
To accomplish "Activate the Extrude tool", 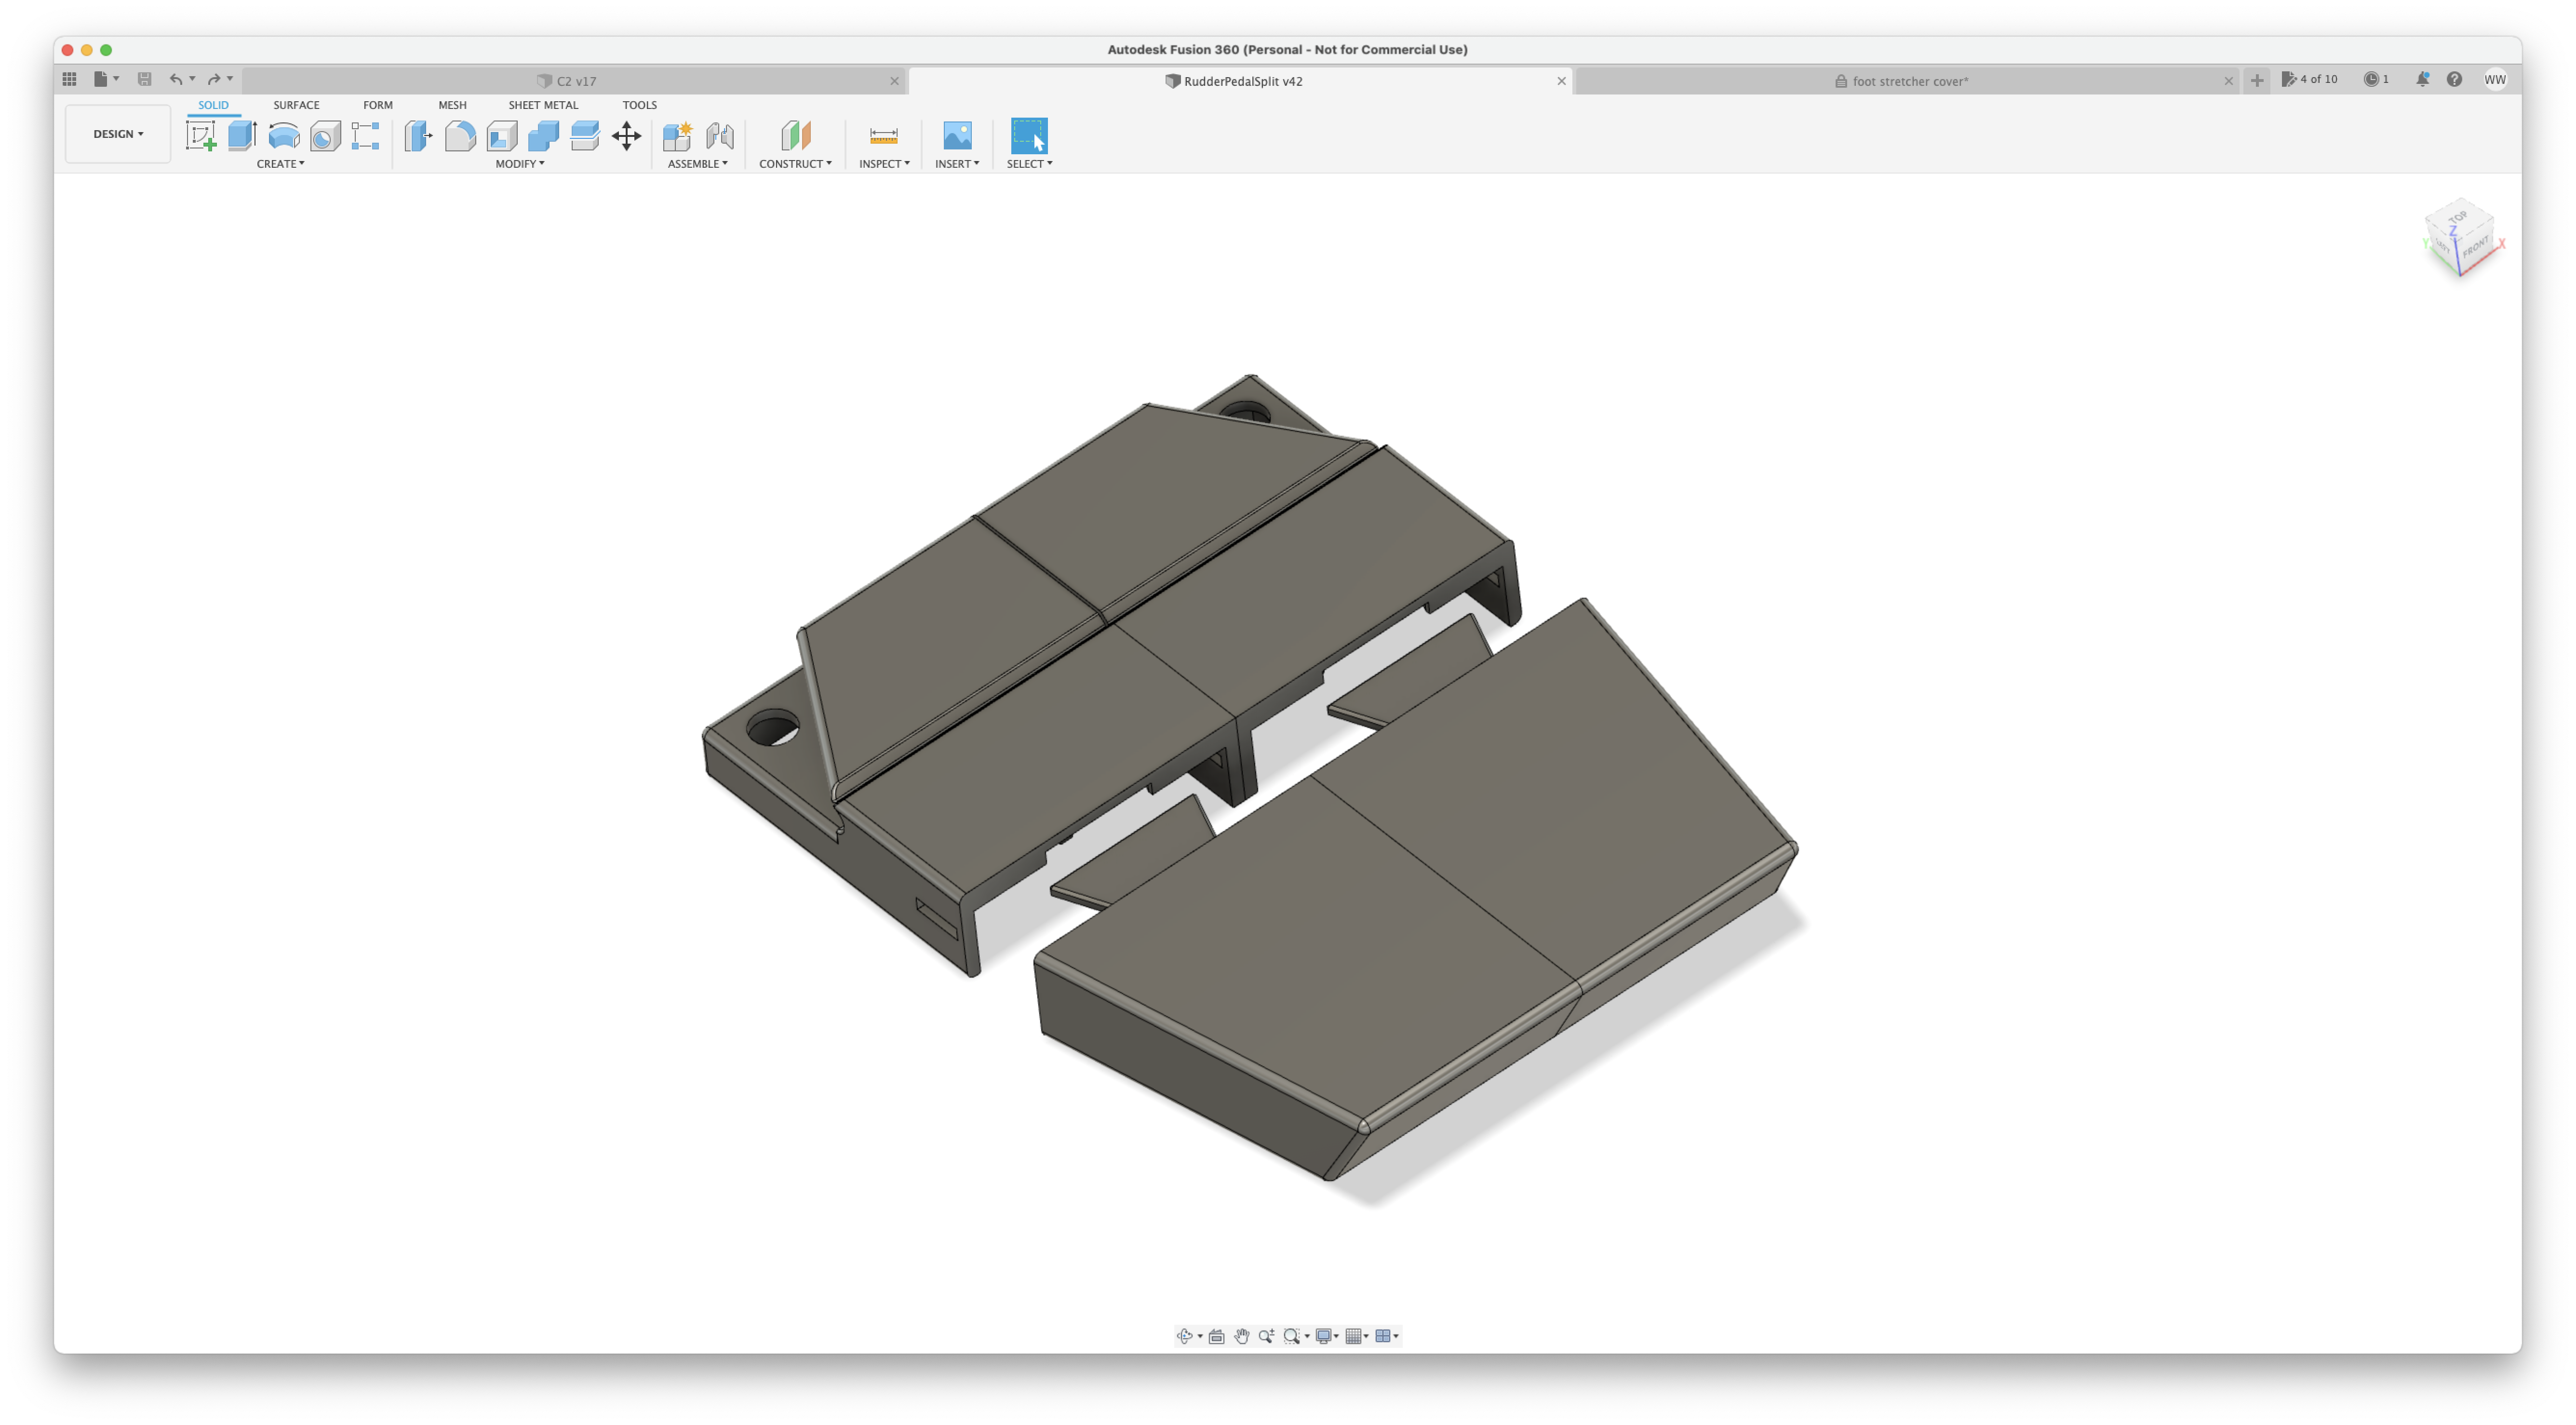I will click(x=242, y=135).
